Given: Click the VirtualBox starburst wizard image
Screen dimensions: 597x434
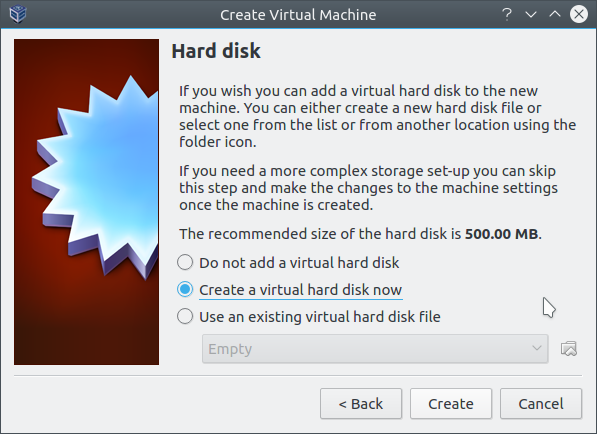Looking at the screenshot, I should 86,202.
